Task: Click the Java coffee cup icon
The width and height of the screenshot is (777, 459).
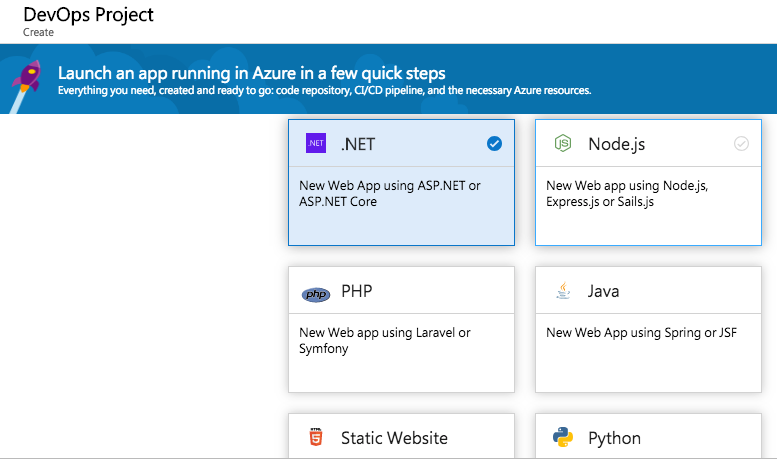Action: 563,291
